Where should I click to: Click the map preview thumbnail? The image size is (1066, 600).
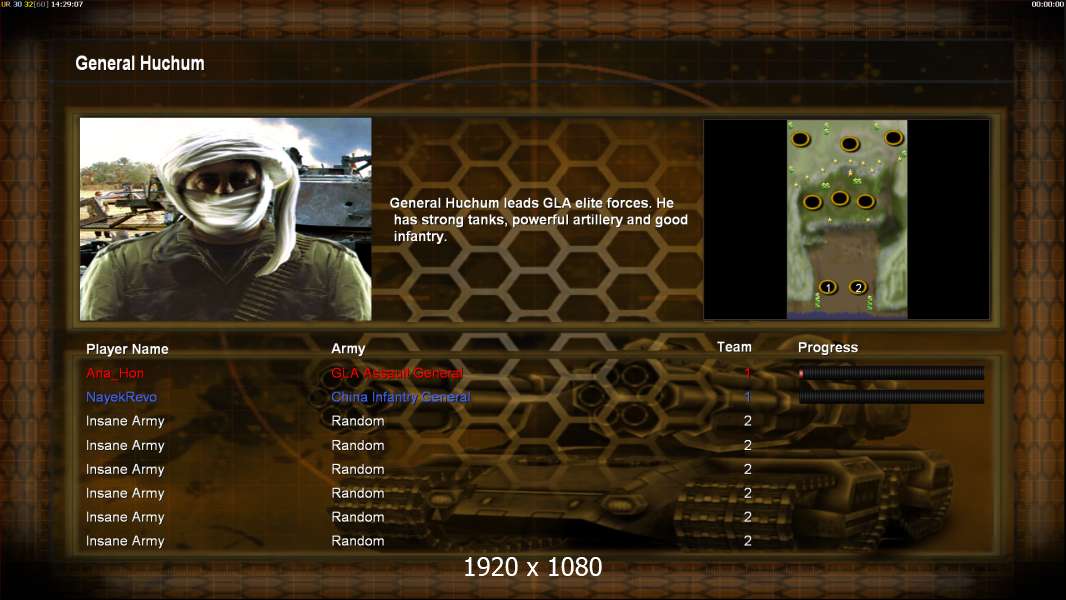[846, 219]
